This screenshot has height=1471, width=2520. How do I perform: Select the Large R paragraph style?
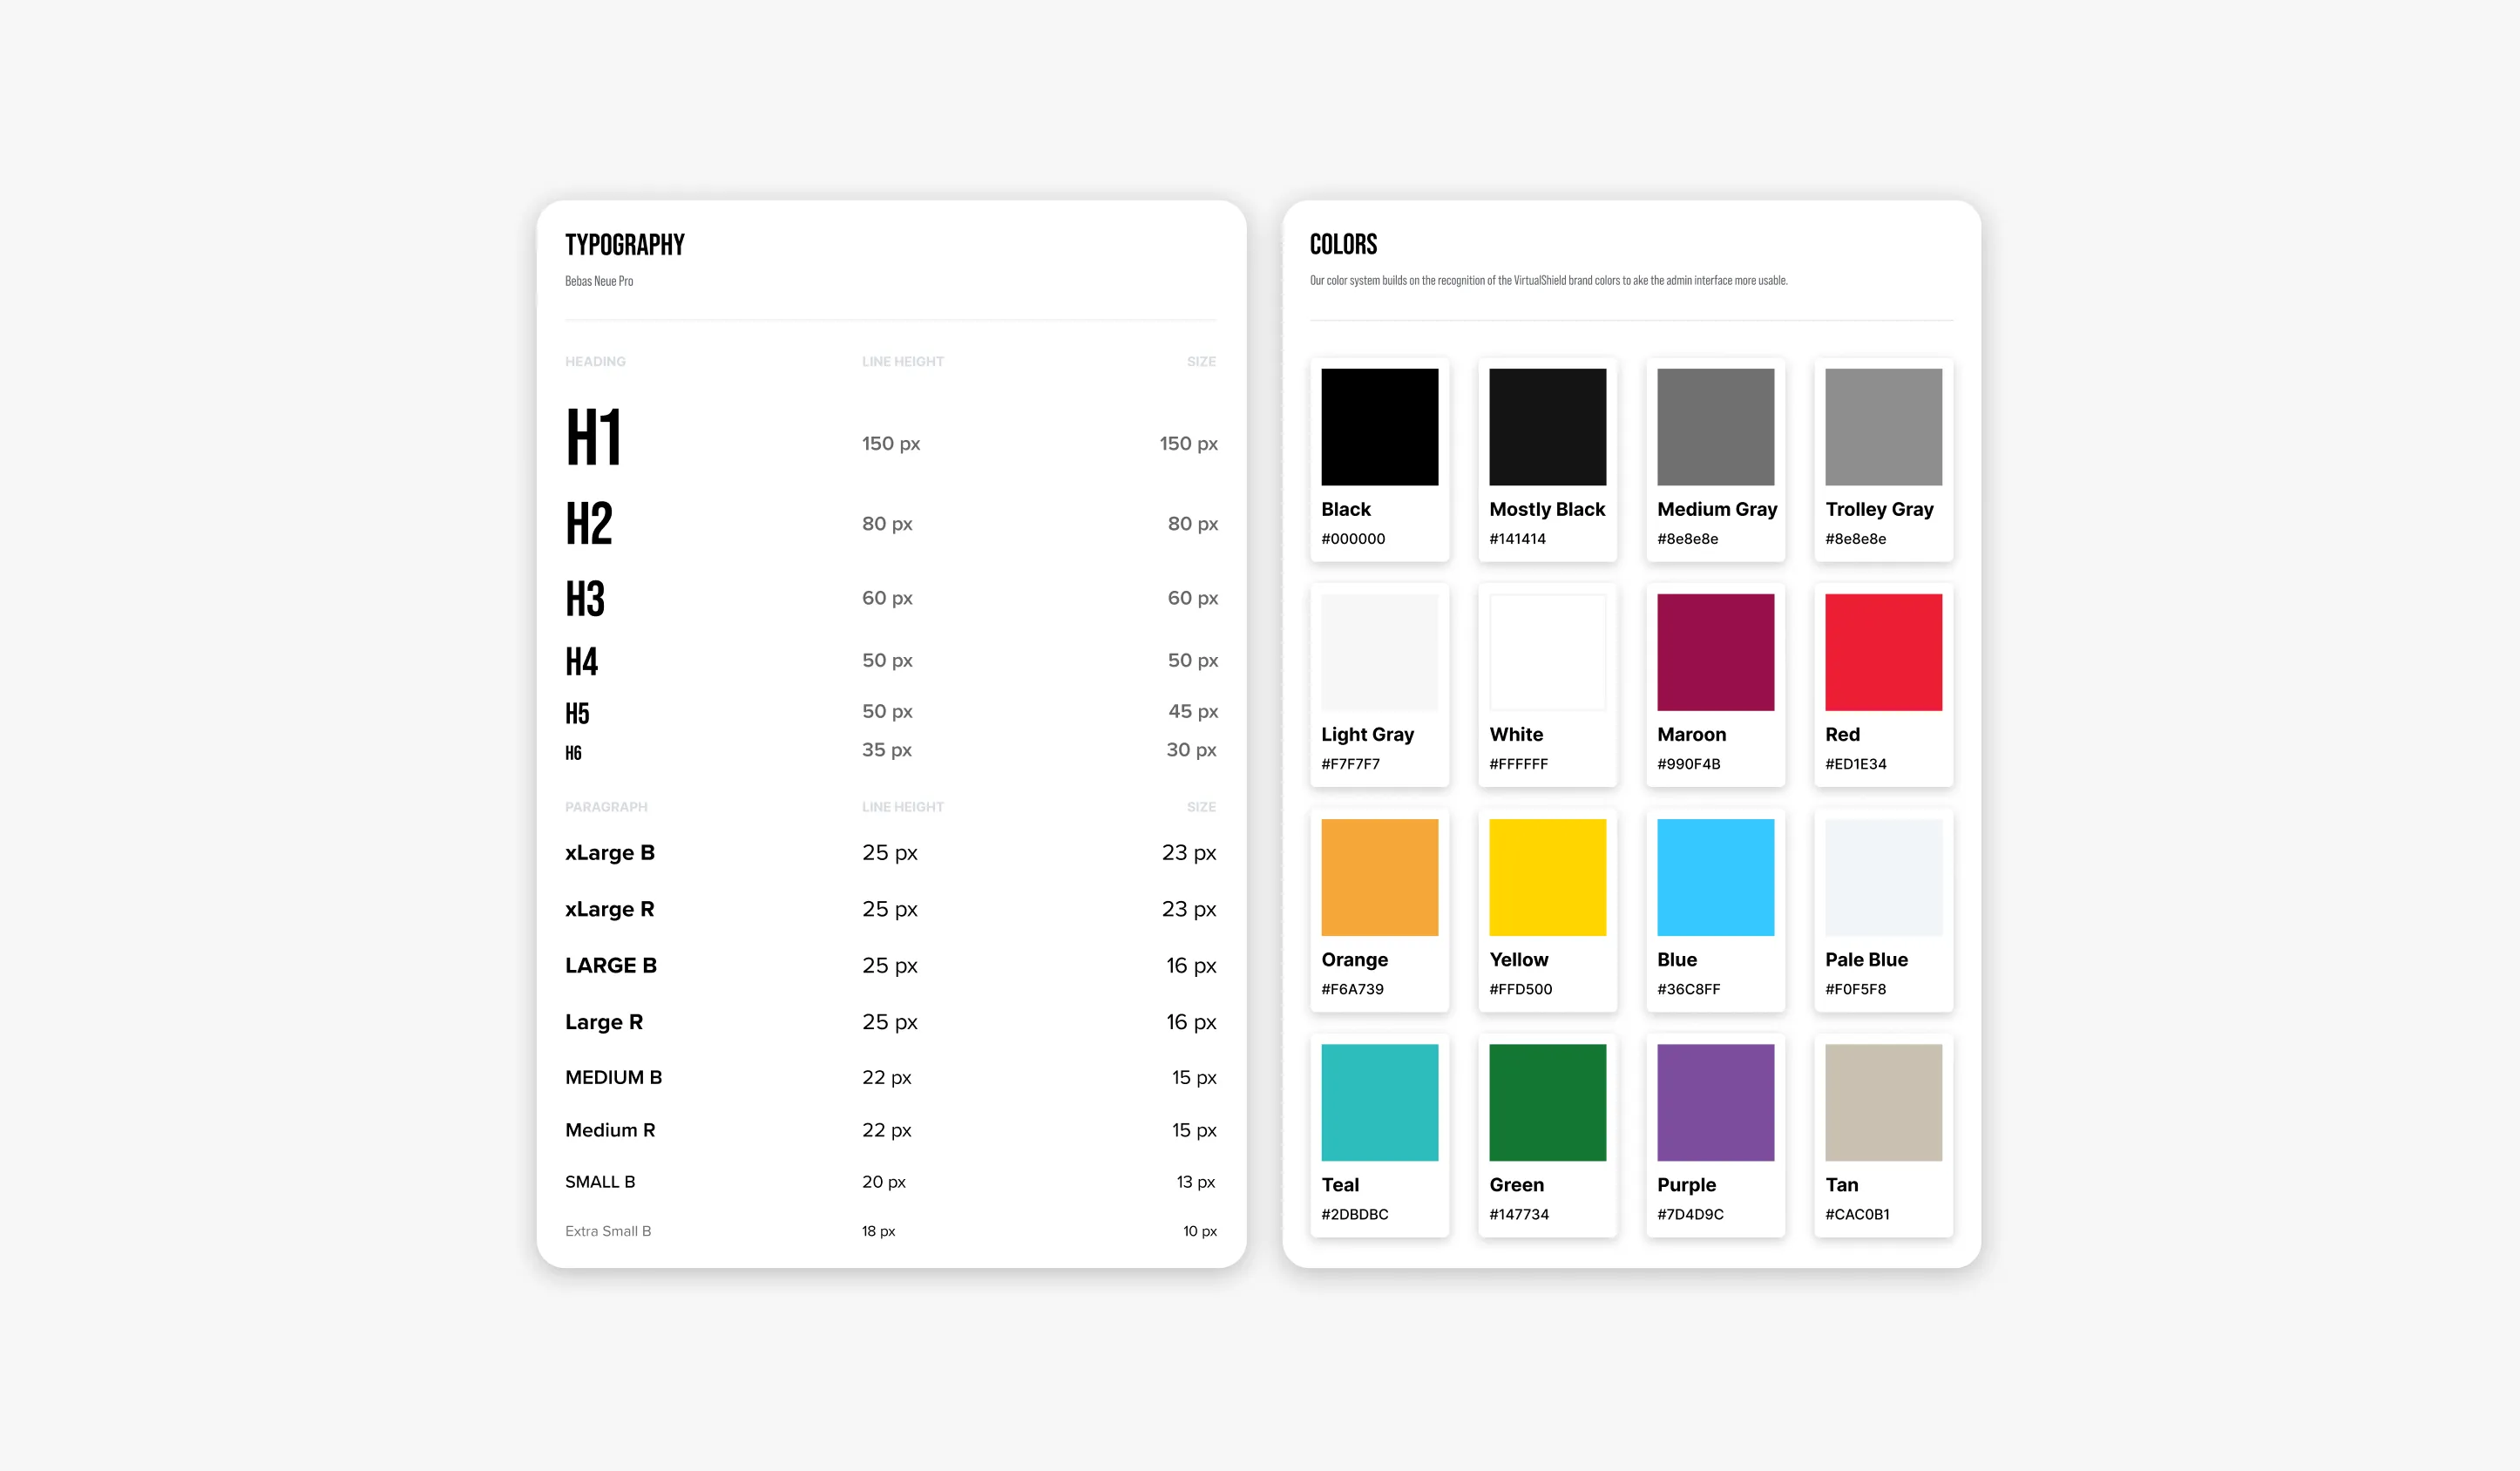(x=603, y=1021)
